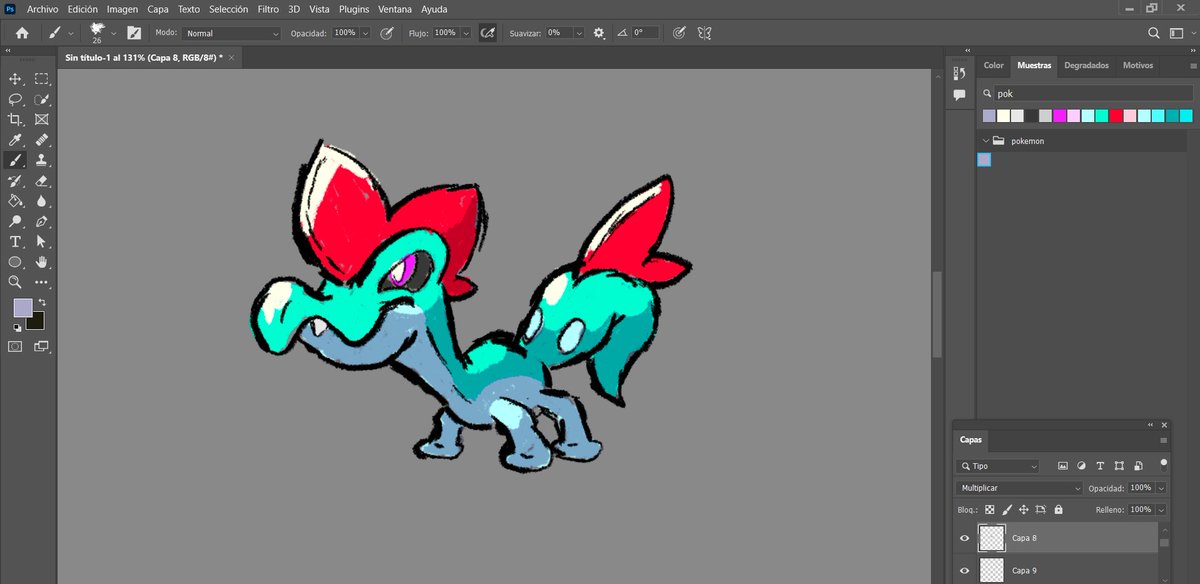Open the Opacidad dropdown in options bar

pyautogui.click(x=364, y=33)
